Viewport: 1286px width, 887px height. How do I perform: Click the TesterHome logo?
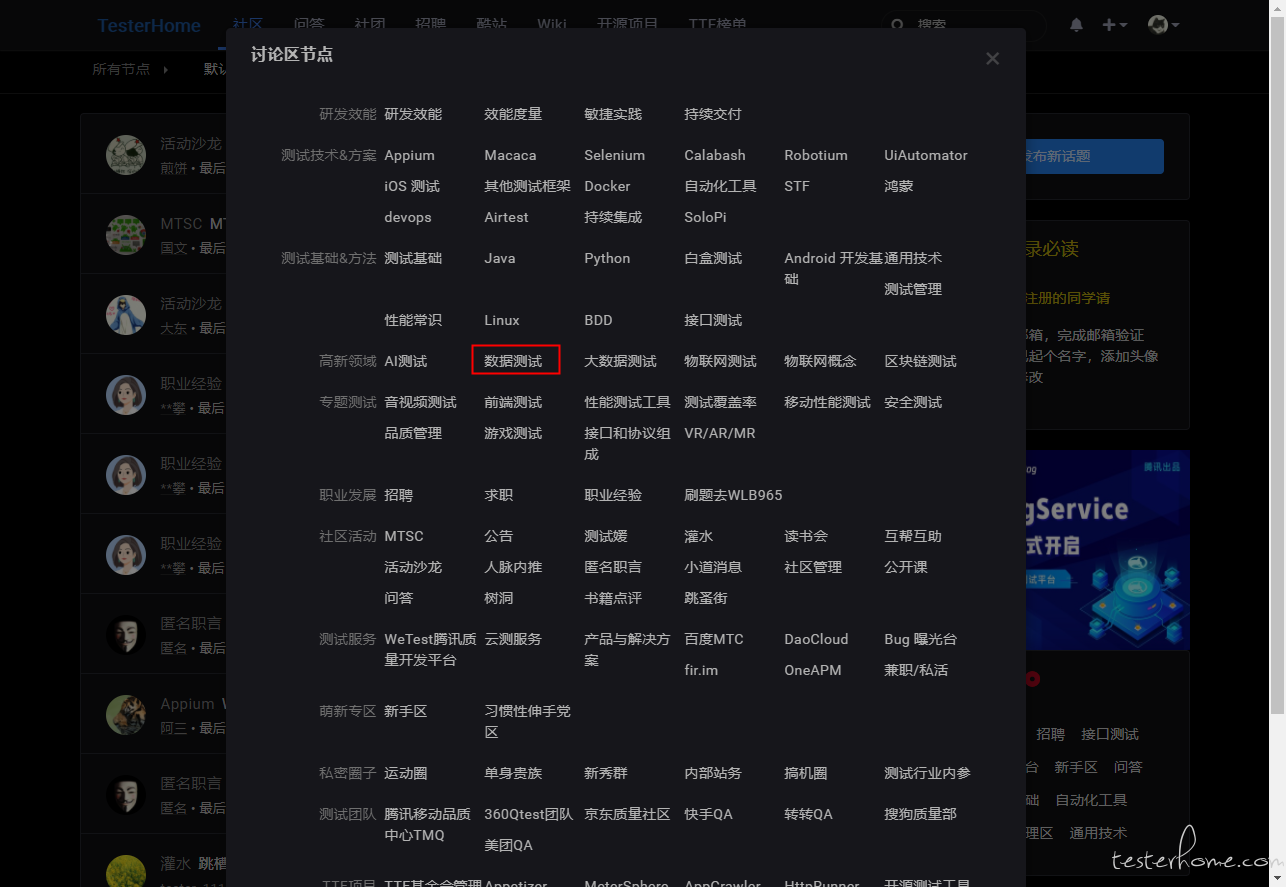pyautogui.click(x=149, y=26)
